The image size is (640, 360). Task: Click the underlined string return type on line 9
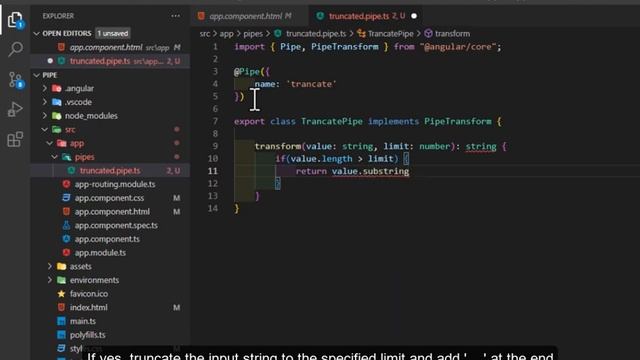tap(481, 146)
